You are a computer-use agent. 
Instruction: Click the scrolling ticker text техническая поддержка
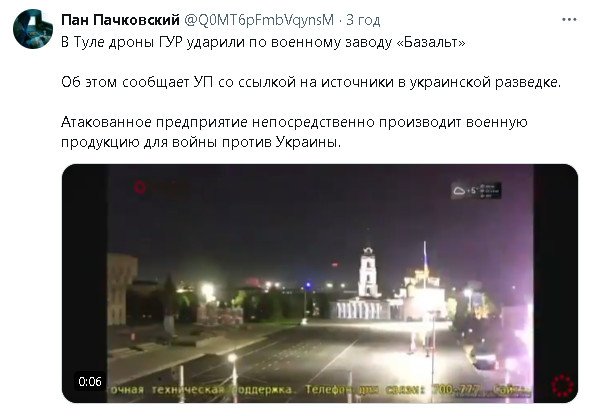pos(222,389)
